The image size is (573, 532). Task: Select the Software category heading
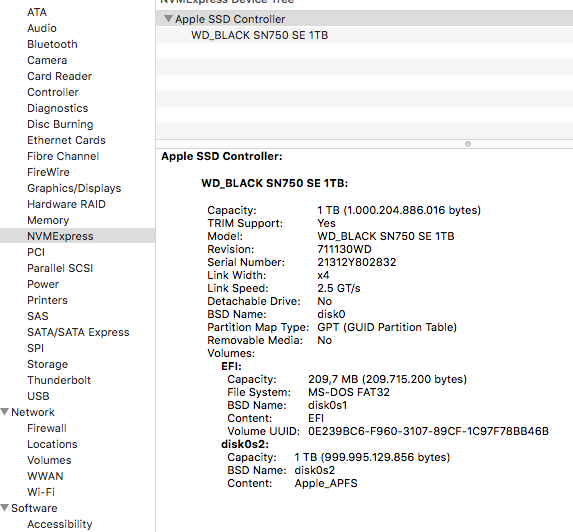[34, 508]
